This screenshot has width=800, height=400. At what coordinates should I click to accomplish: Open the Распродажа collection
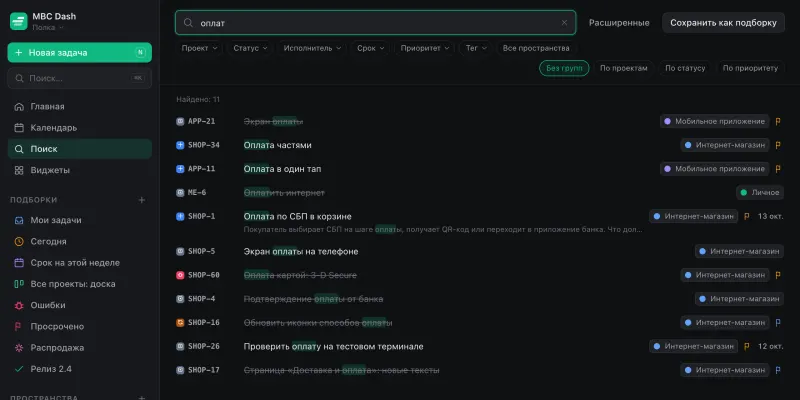coord(80,347)
